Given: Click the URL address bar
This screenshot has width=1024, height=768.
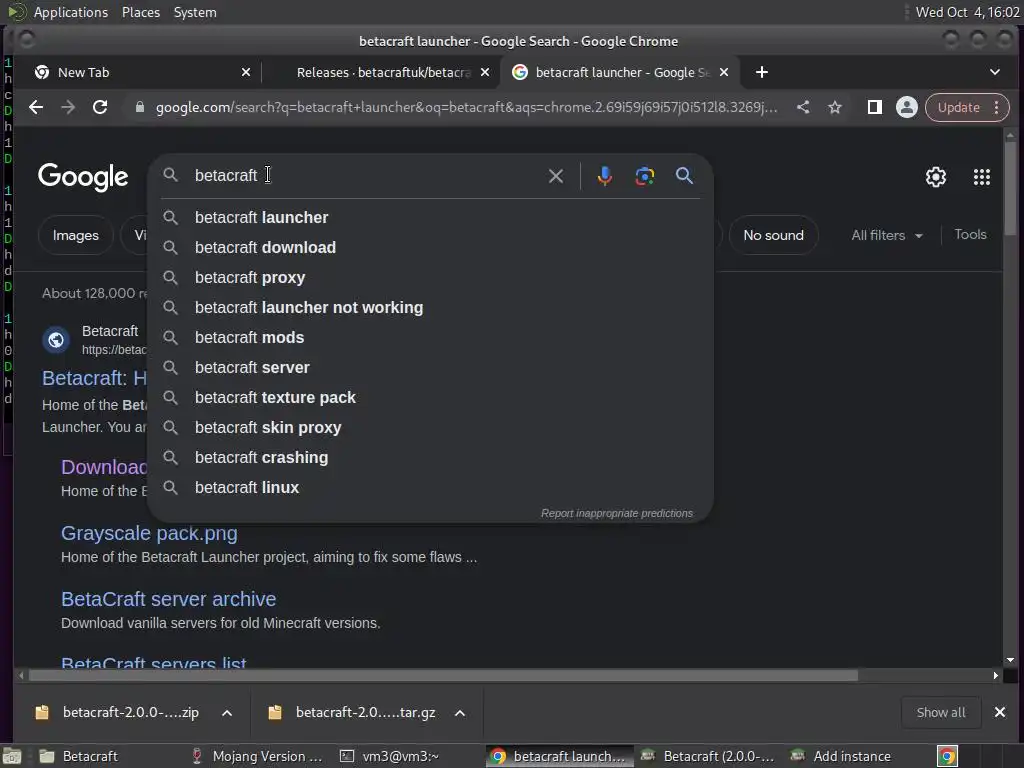Looking at the screenshot, I should click(466, 108).
